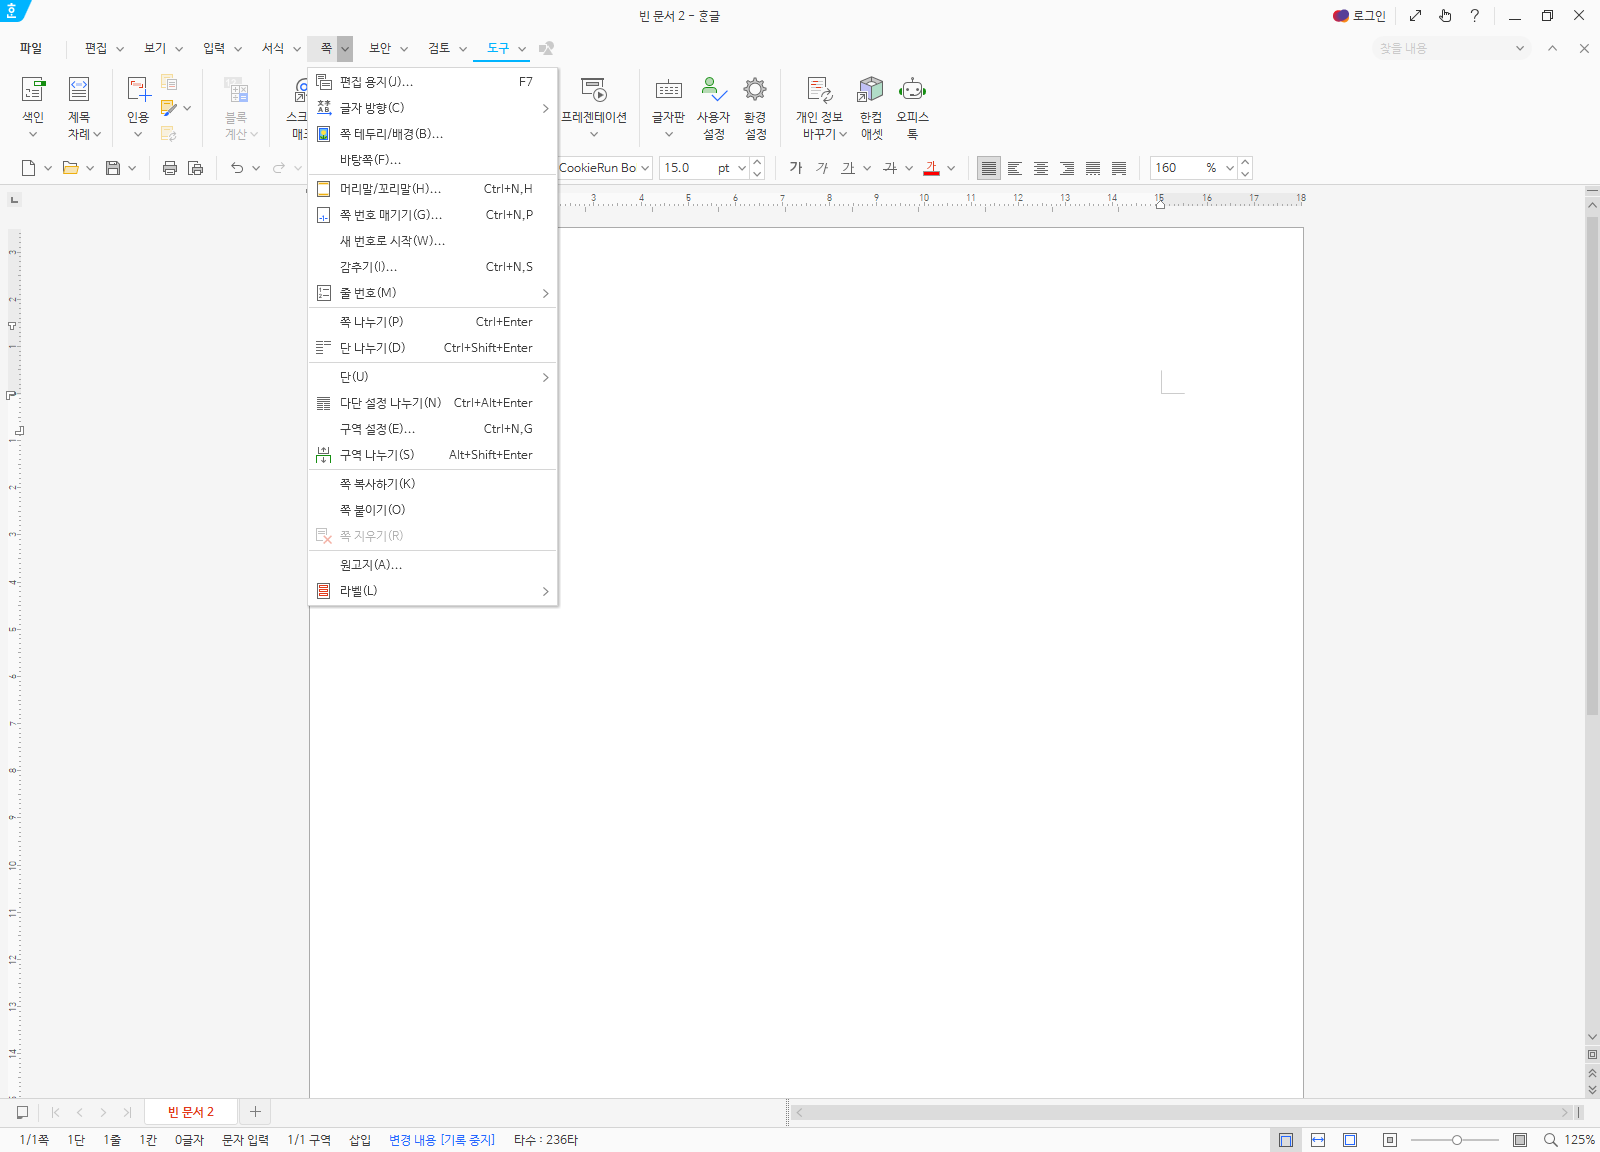This screenshot has width=1600, height=1152.
Task: Click 변경 내용 [기록 중지] status link
Action: [x=442, y=1140]
